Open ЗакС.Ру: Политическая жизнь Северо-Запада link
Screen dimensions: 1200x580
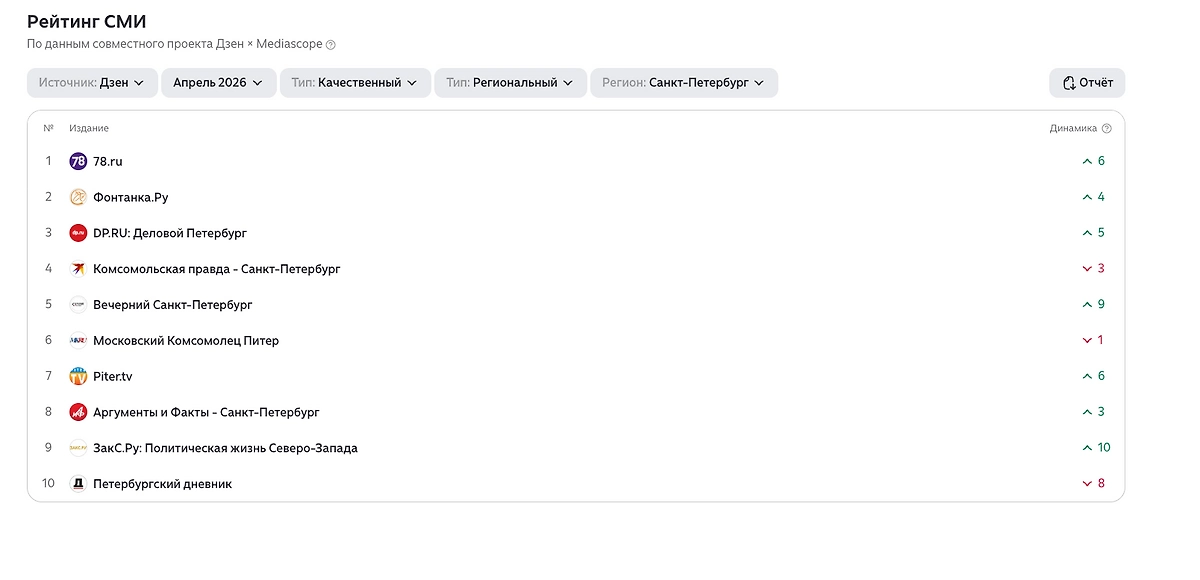[225, 448]
